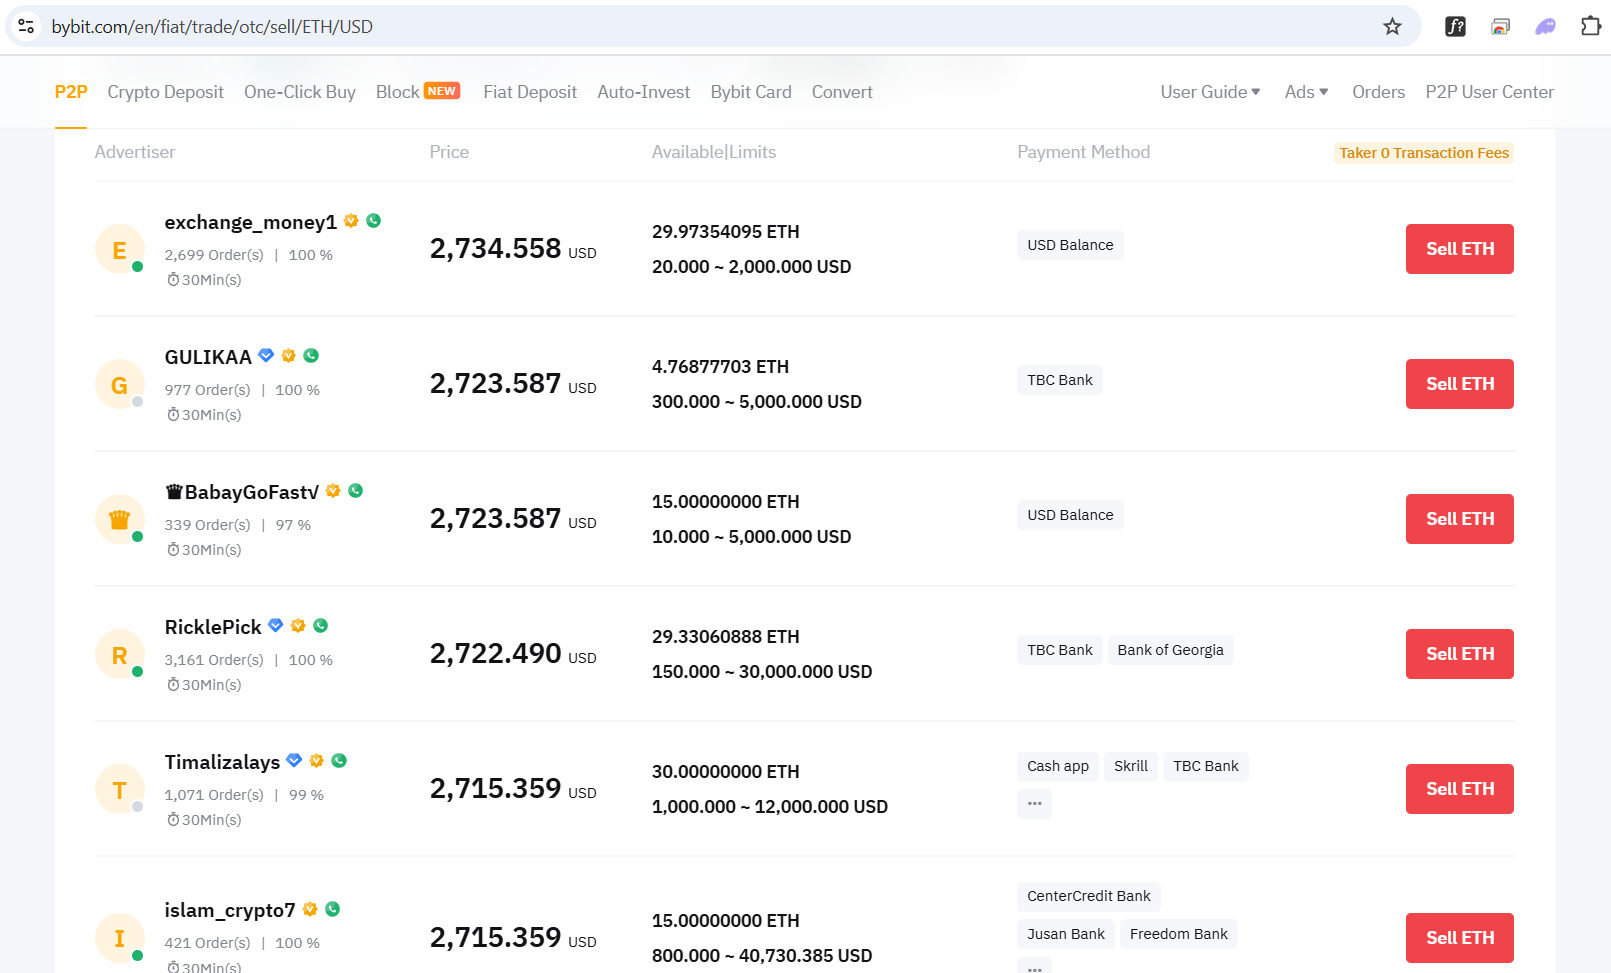Open the rainbow window extension icon
This screenshot has height=973, width=1611.
pos(1500,27)
